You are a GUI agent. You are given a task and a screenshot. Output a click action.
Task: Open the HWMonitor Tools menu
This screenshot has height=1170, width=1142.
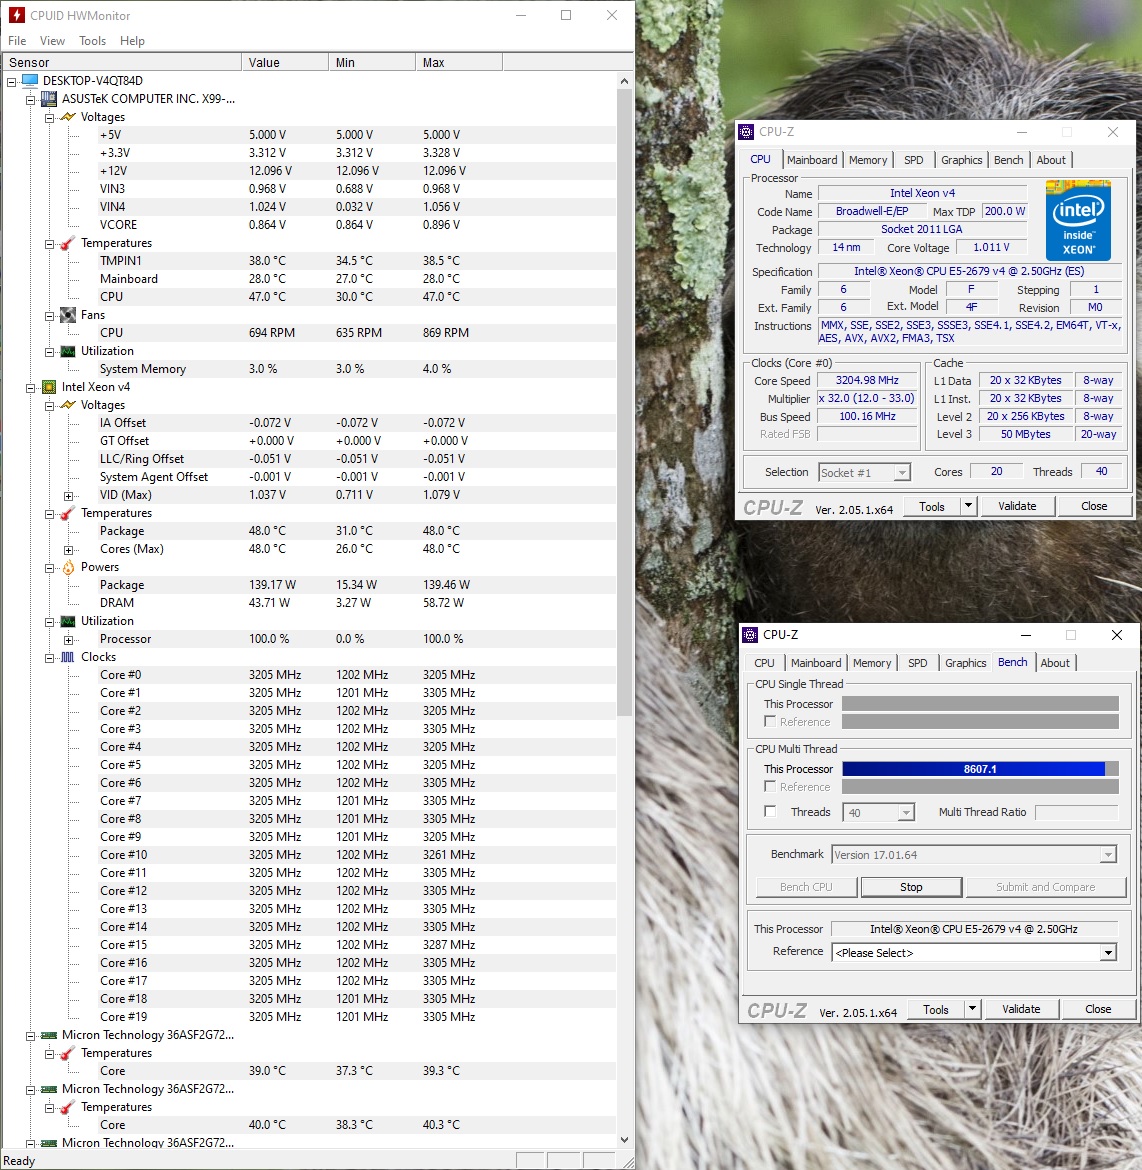click(x=93, y=41)
